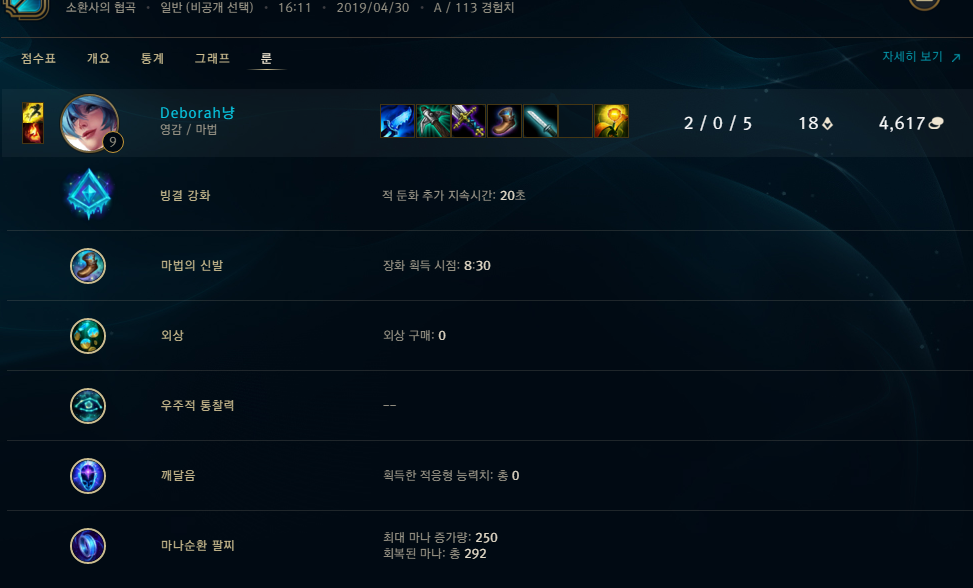Select the Manaflow Band ring rune icon
This screenshot has width=973, height=588.
click(x=88, y=546)
